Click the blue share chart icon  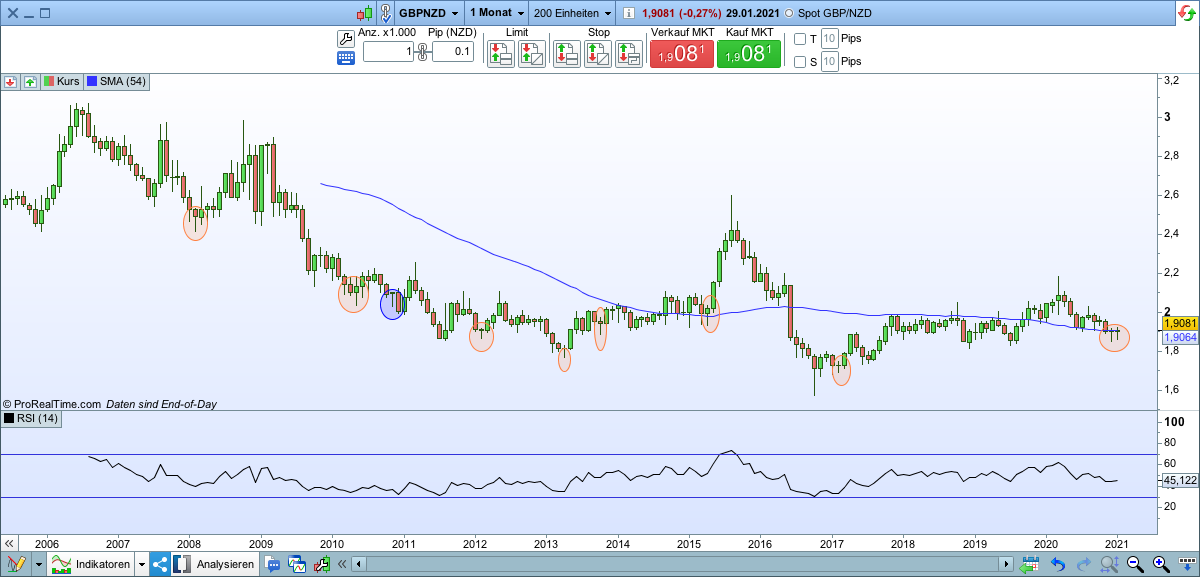158,563
